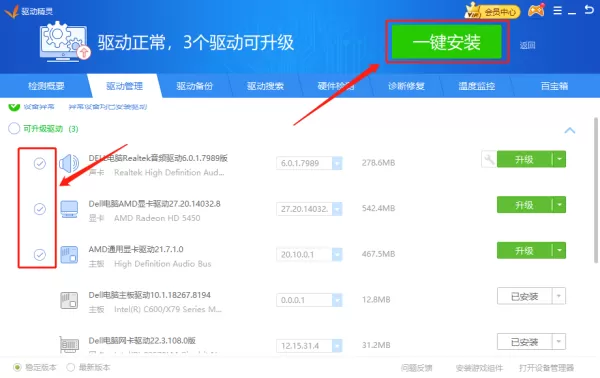Open the 问题反馈 link
The width and height of the screenshot is (600, 378).
416,368
